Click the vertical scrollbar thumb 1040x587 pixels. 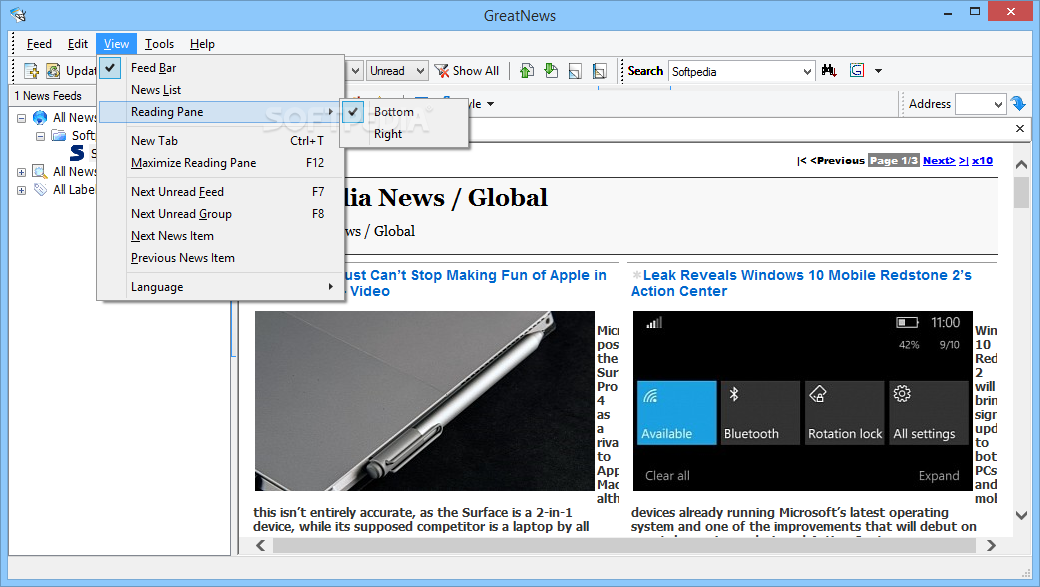(x=1021, y=192)
